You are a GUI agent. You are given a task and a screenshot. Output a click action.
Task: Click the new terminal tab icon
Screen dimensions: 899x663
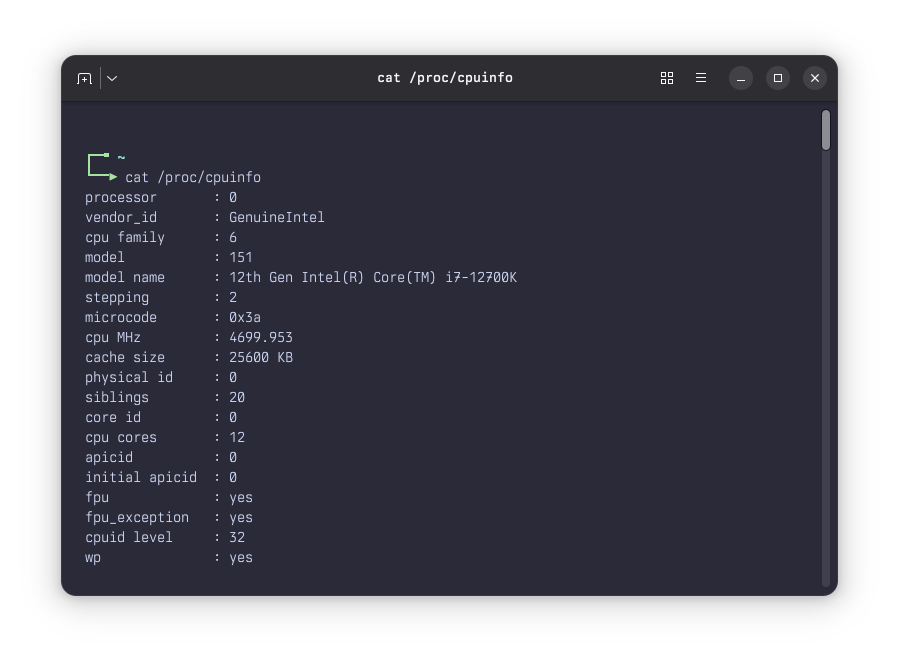pos(84,77)
